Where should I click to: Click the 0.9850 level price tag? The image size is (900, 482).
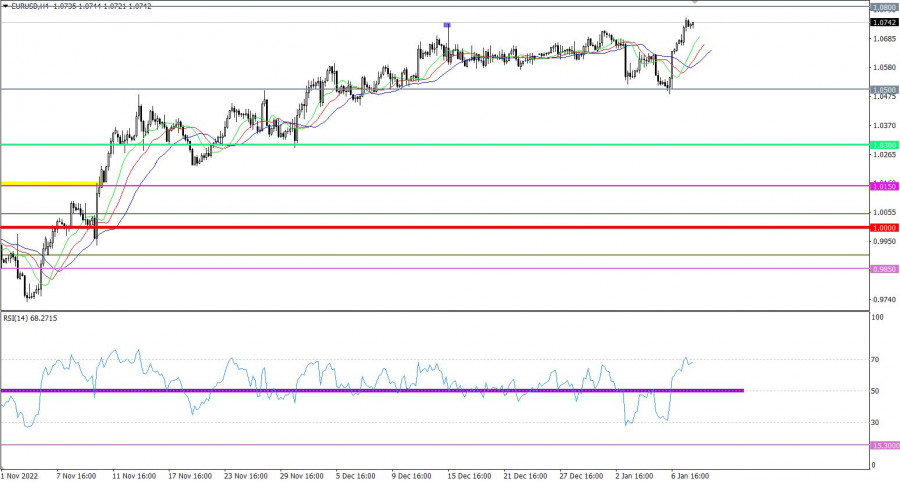click(883, 268)
